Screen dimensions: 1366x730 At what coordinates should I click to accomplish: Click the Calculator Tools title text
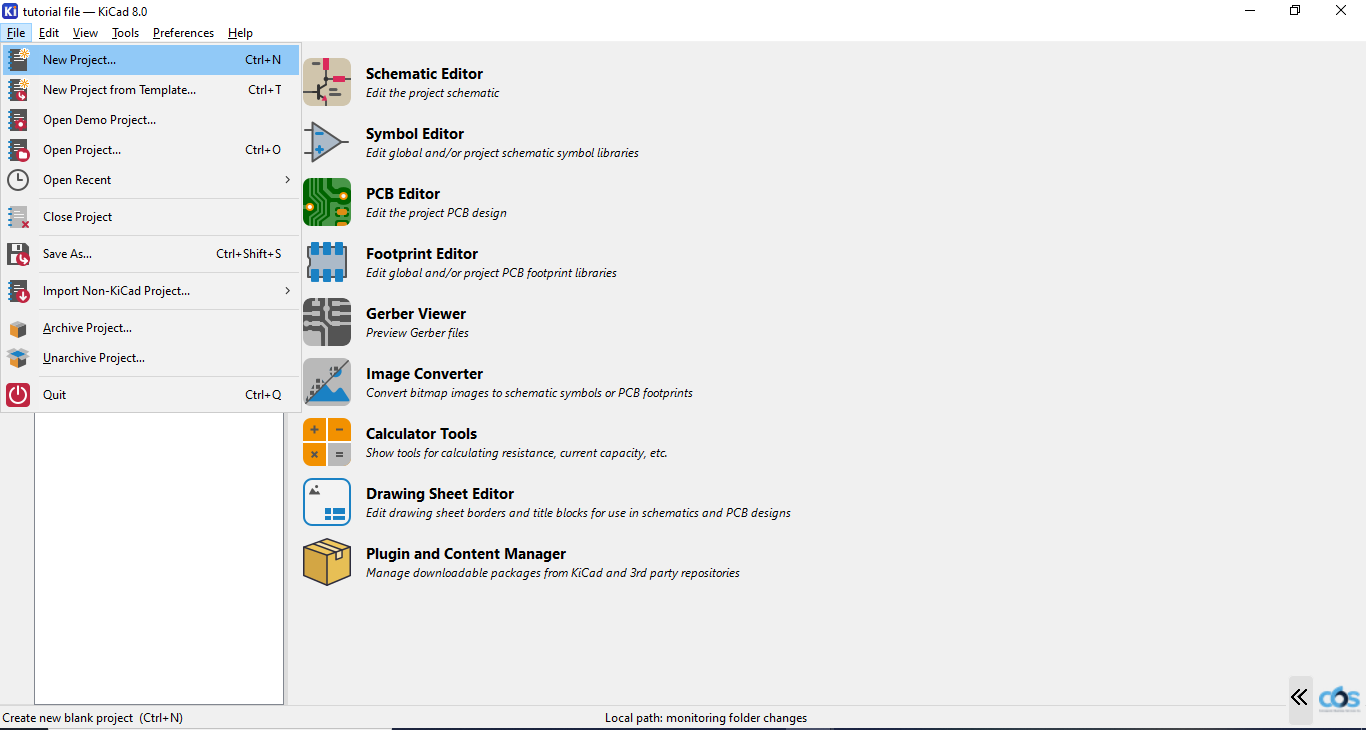tap(421, 434)
